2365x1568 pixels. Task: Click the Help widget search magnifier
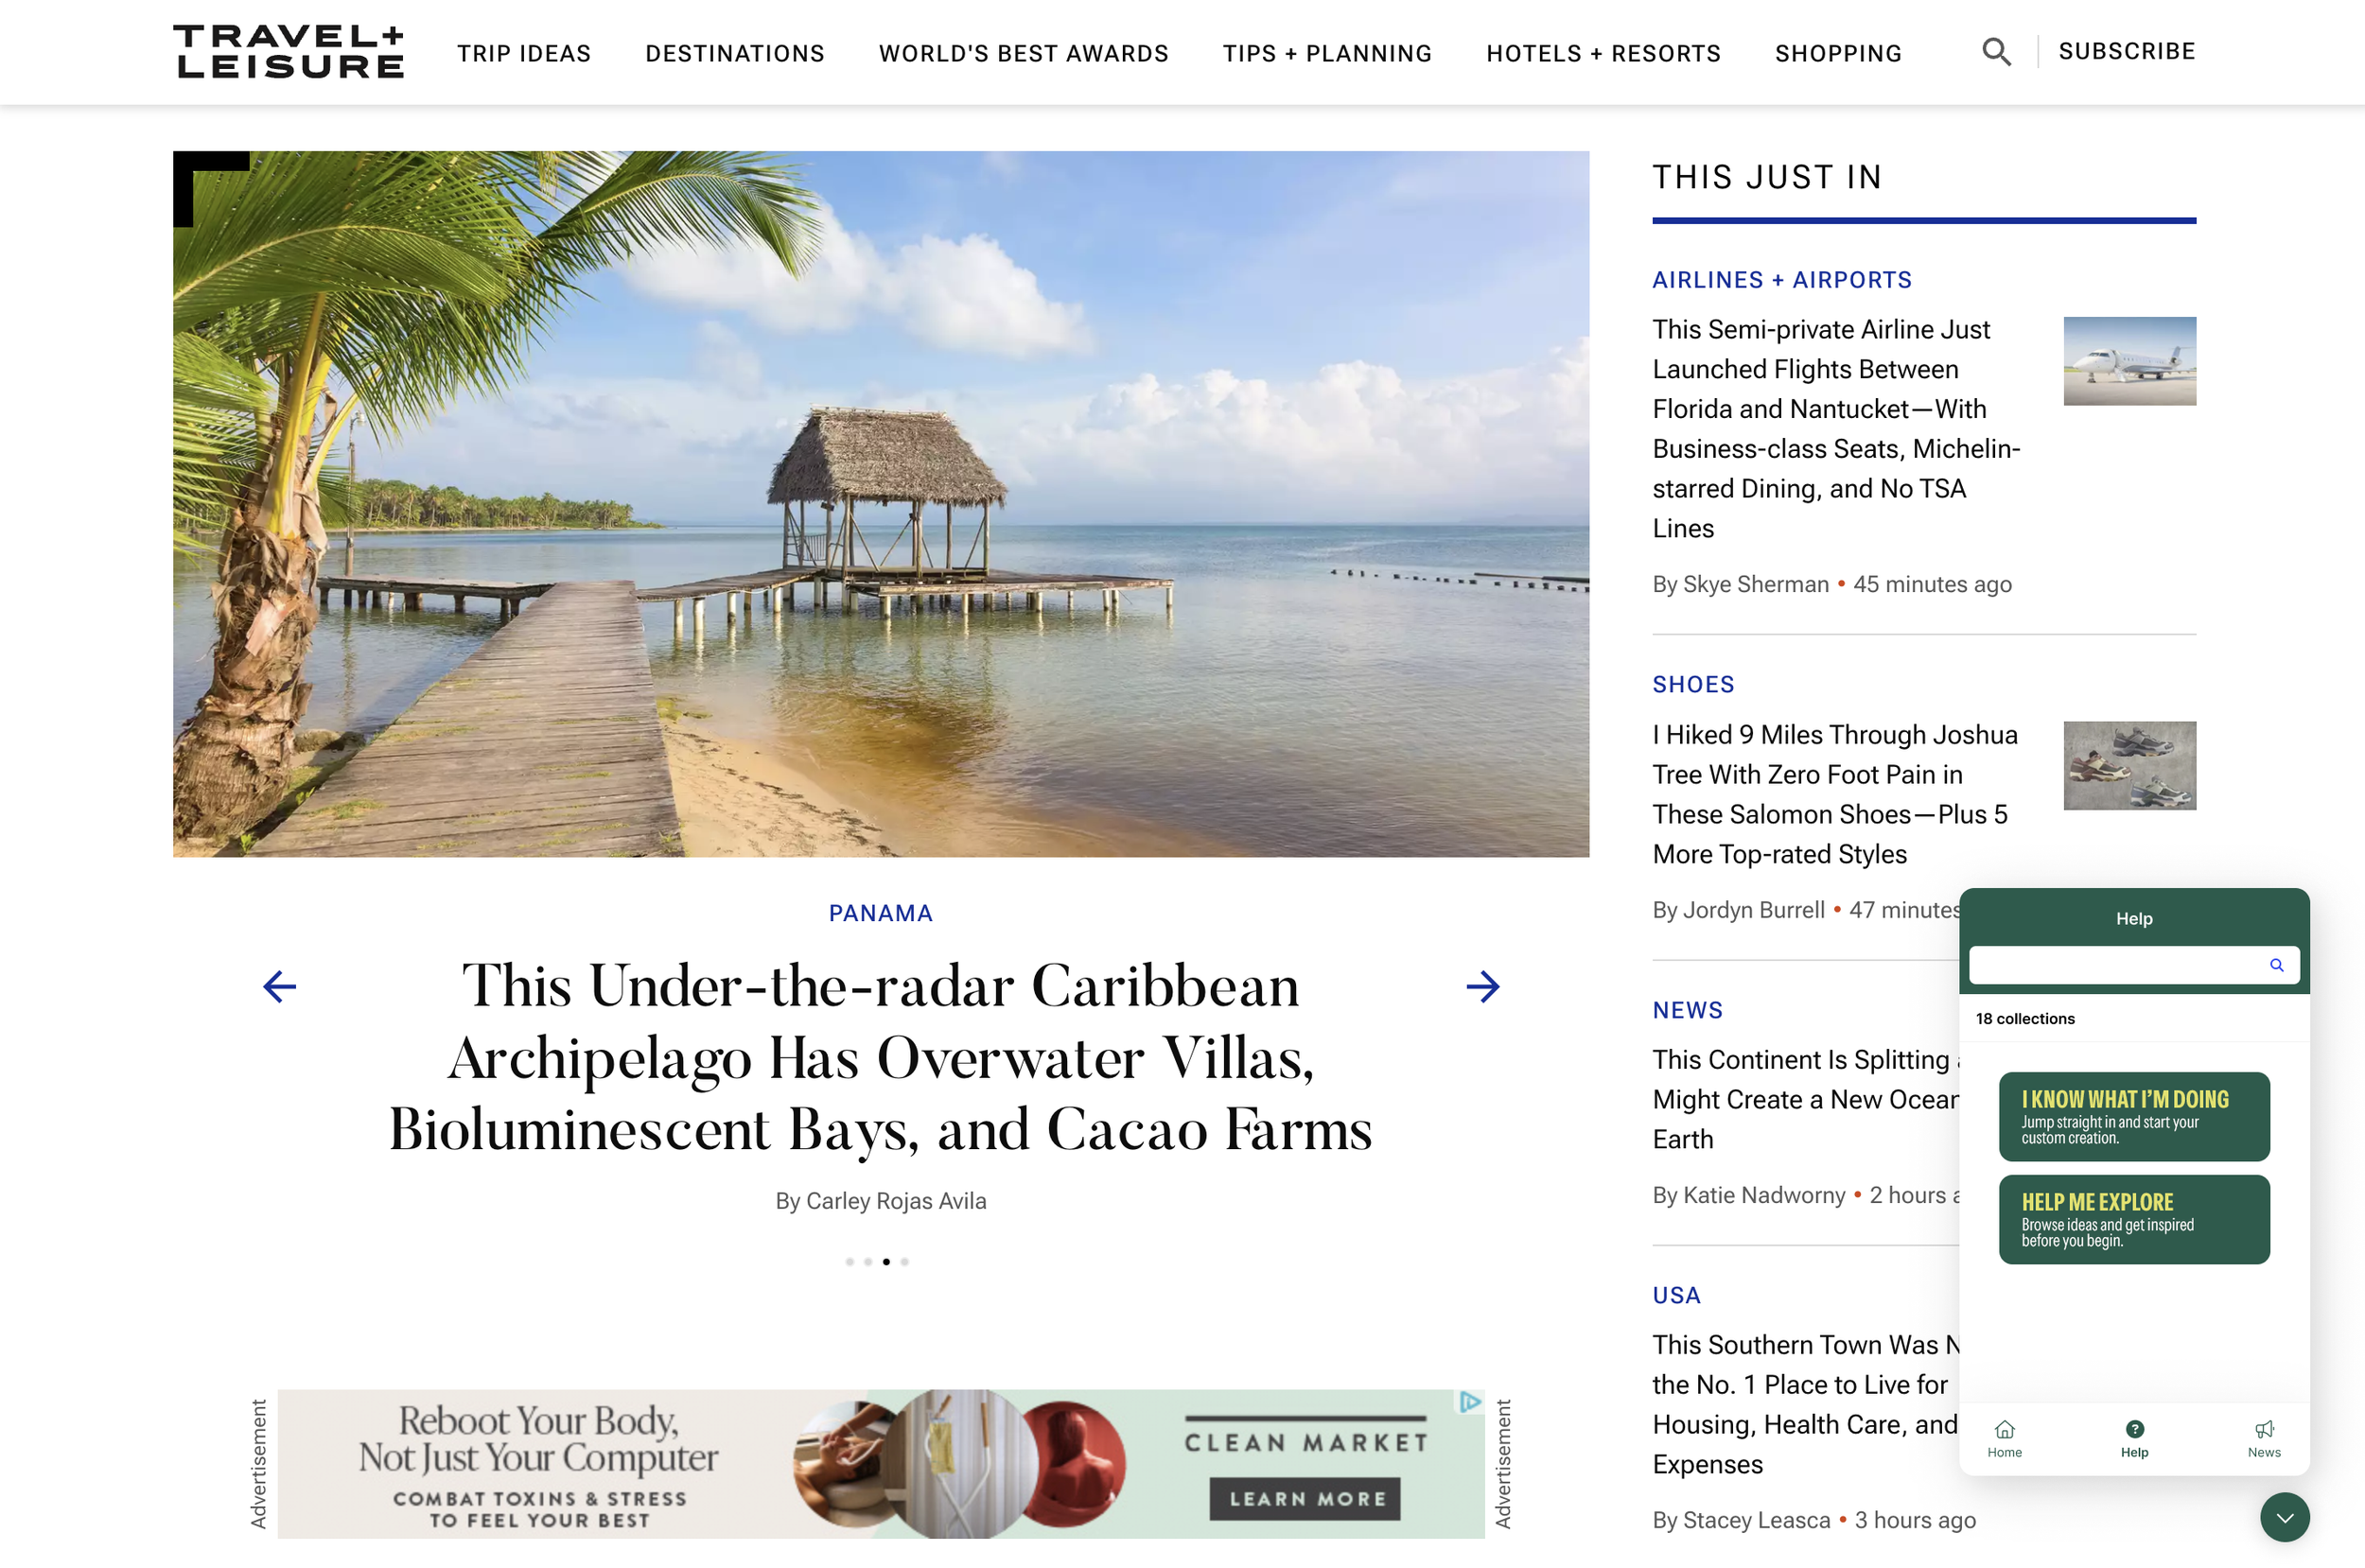pyautogui.click(x=2277, y=965)
